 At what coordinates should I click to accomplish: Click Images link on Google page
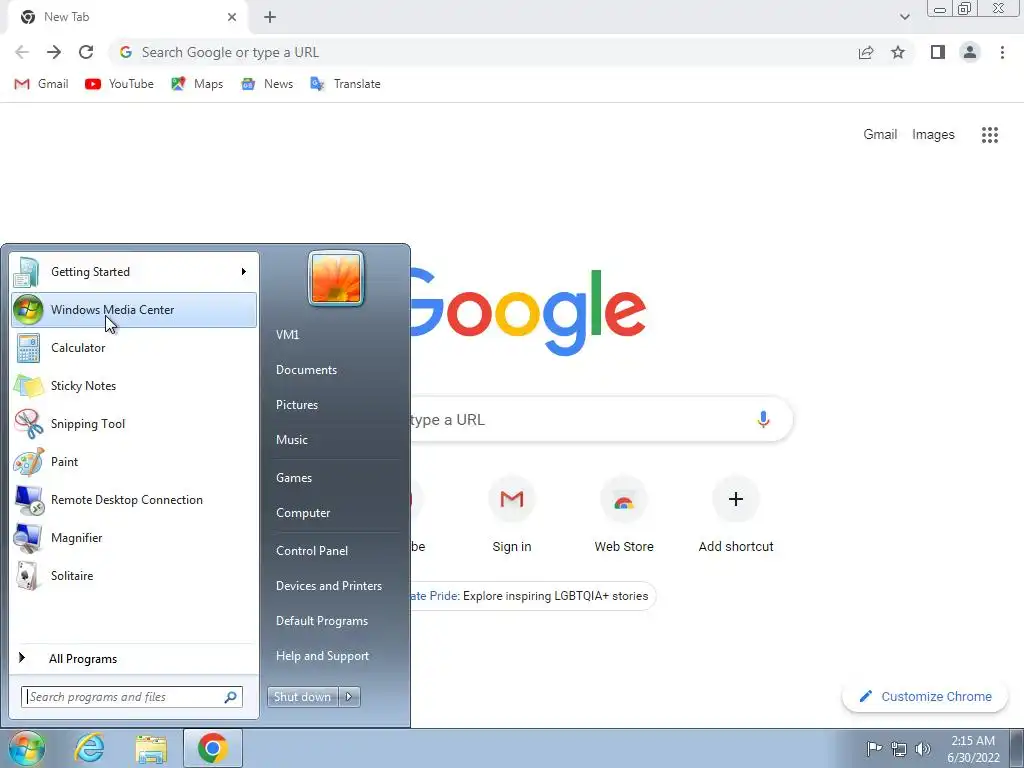(x=933, y=135)
